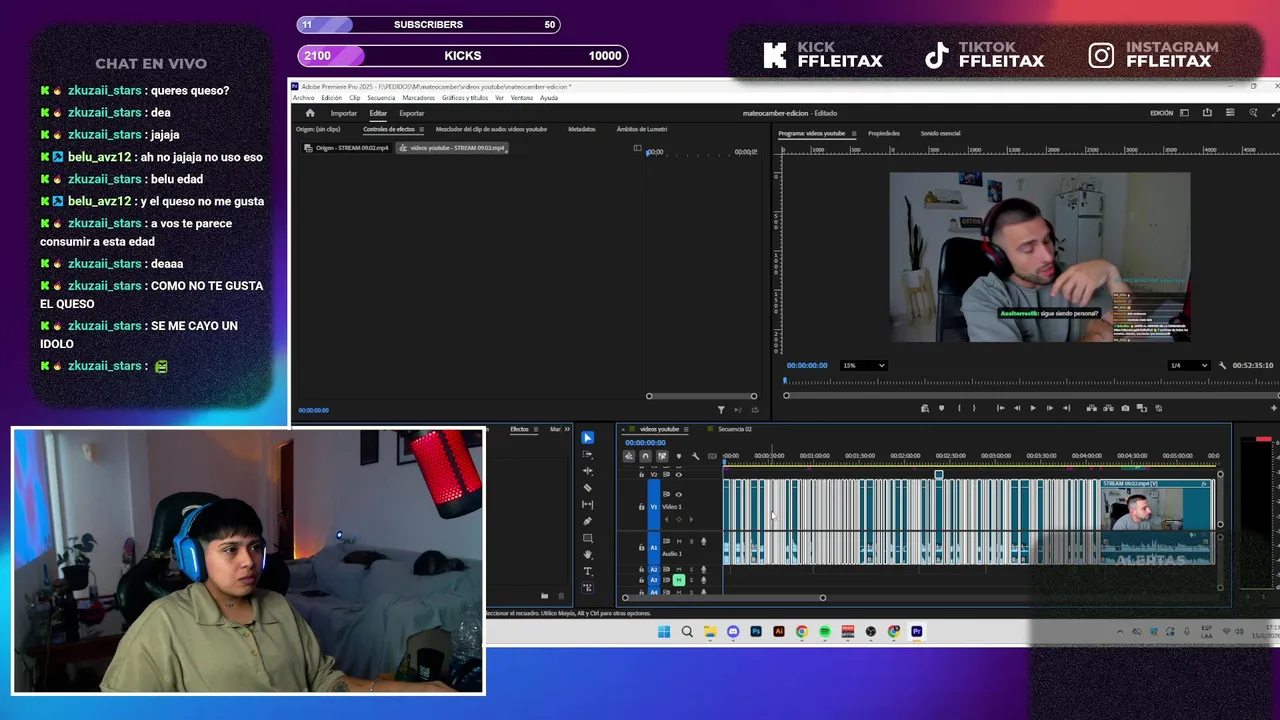Screen dimensions: 1280x720
Task: Toggle lock on Video 1 track
Action: tap(641, 507)
